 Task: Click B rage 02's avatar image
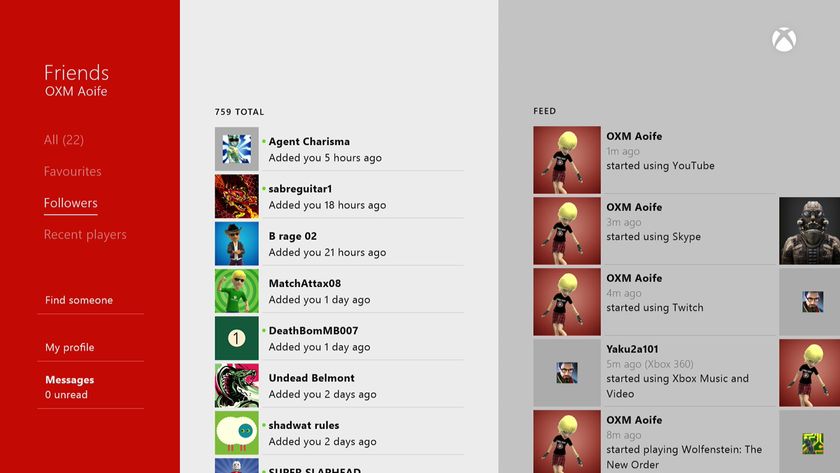[x=237, y=244]
